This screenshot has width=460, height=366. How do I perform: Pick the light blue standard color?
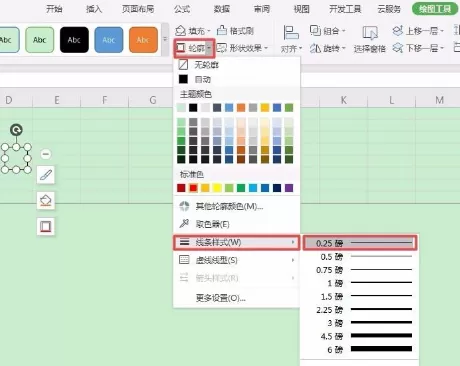(x=253, y=188)
